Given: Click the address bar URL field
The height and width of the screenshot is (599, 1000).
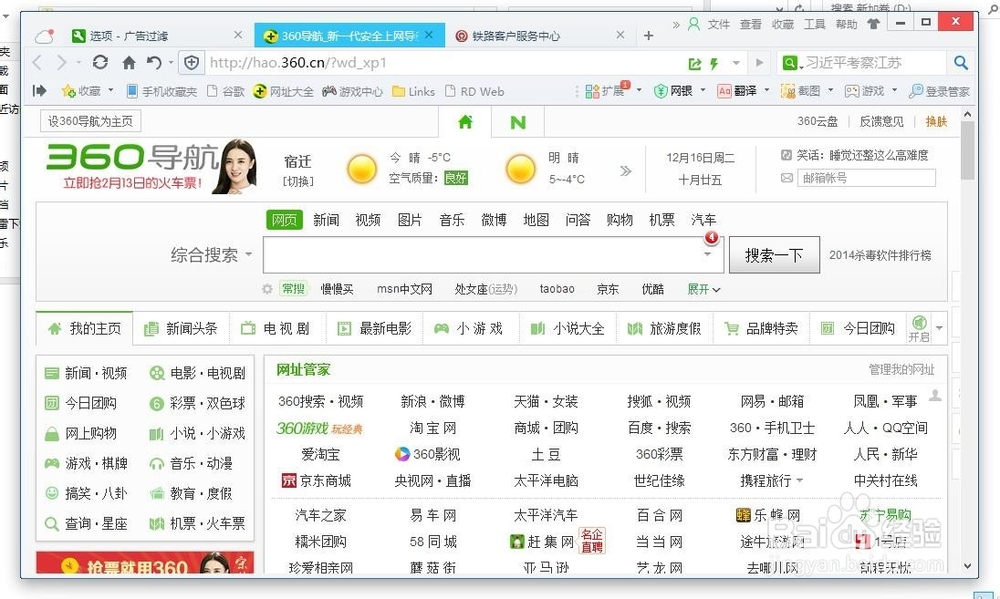Looking at the screenshot, I should [x=443, y=63].
